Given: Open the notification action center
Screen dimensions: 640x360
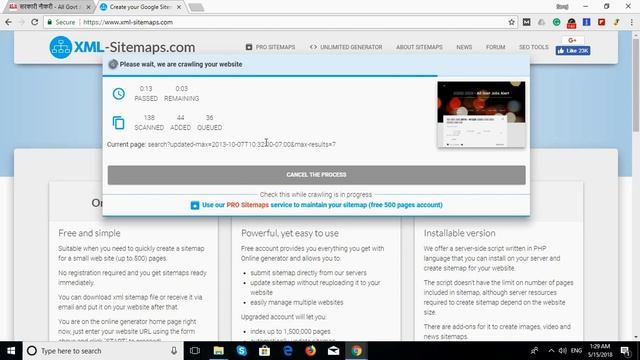Looking at the screenshot, I should [x=625, y=351].
